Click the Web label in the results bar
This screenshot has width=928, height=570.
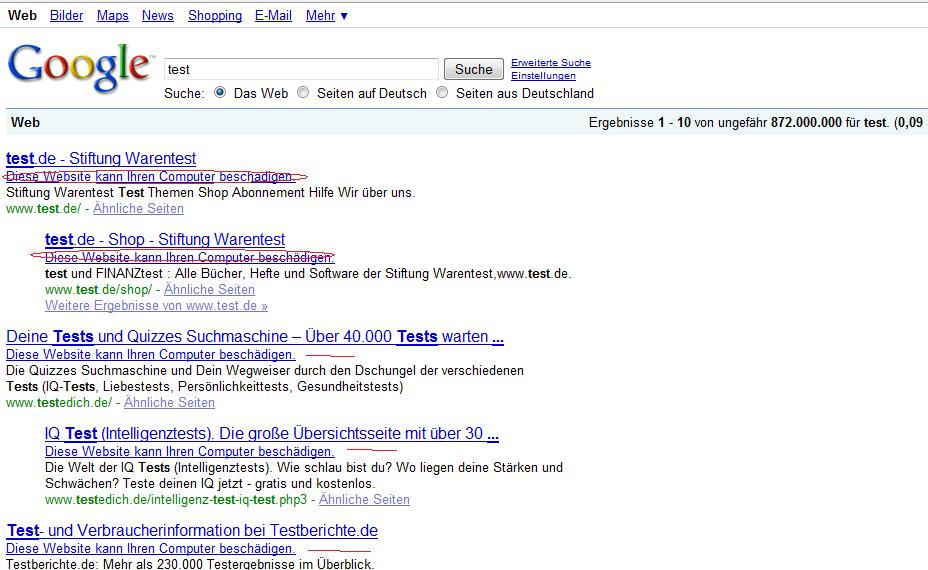25,123
